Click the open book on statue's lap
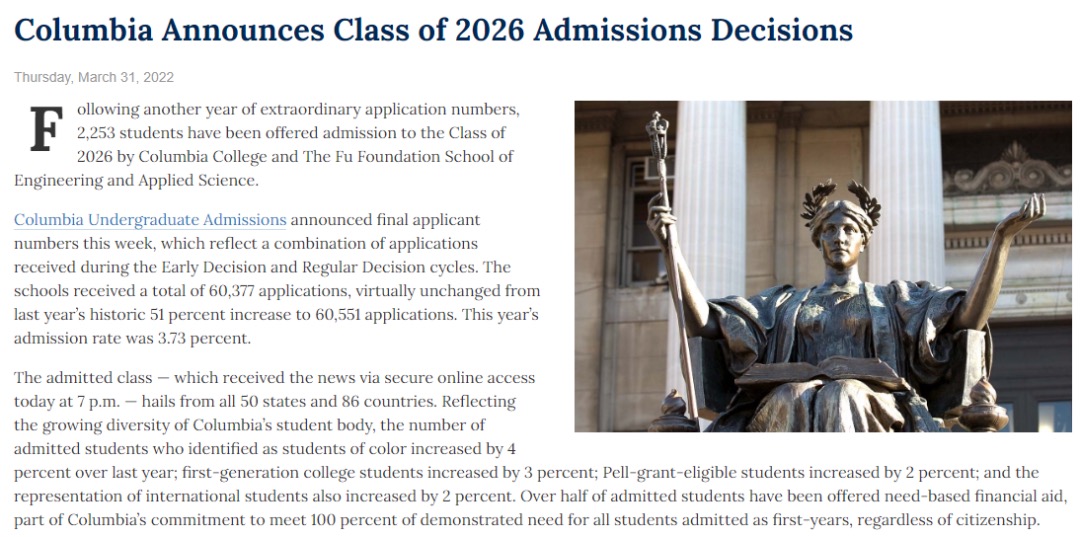 pyautogui.click(x=822, y=374)
